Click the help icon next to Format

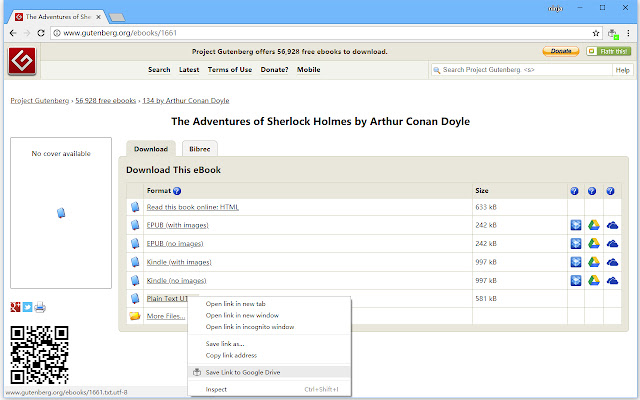[x=177, y=190]
